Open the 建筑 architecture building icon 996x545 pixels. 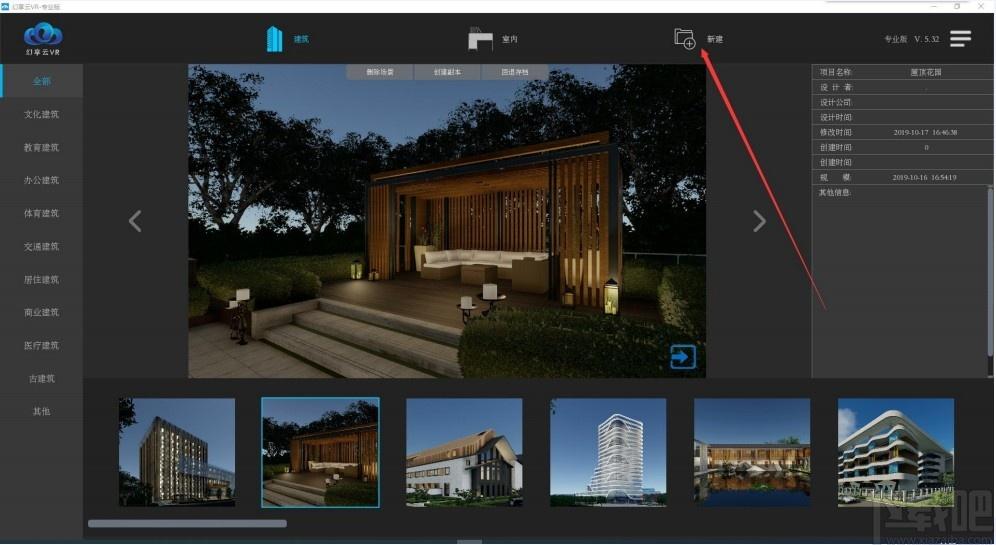pyautogui.click(x=274, y=39)
